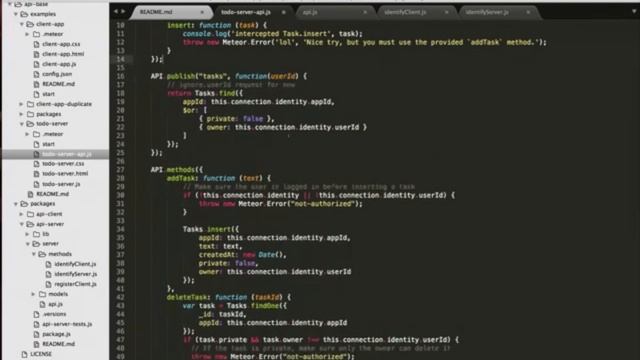Click the todo-server.css file icon

click(x=36, y=164)
